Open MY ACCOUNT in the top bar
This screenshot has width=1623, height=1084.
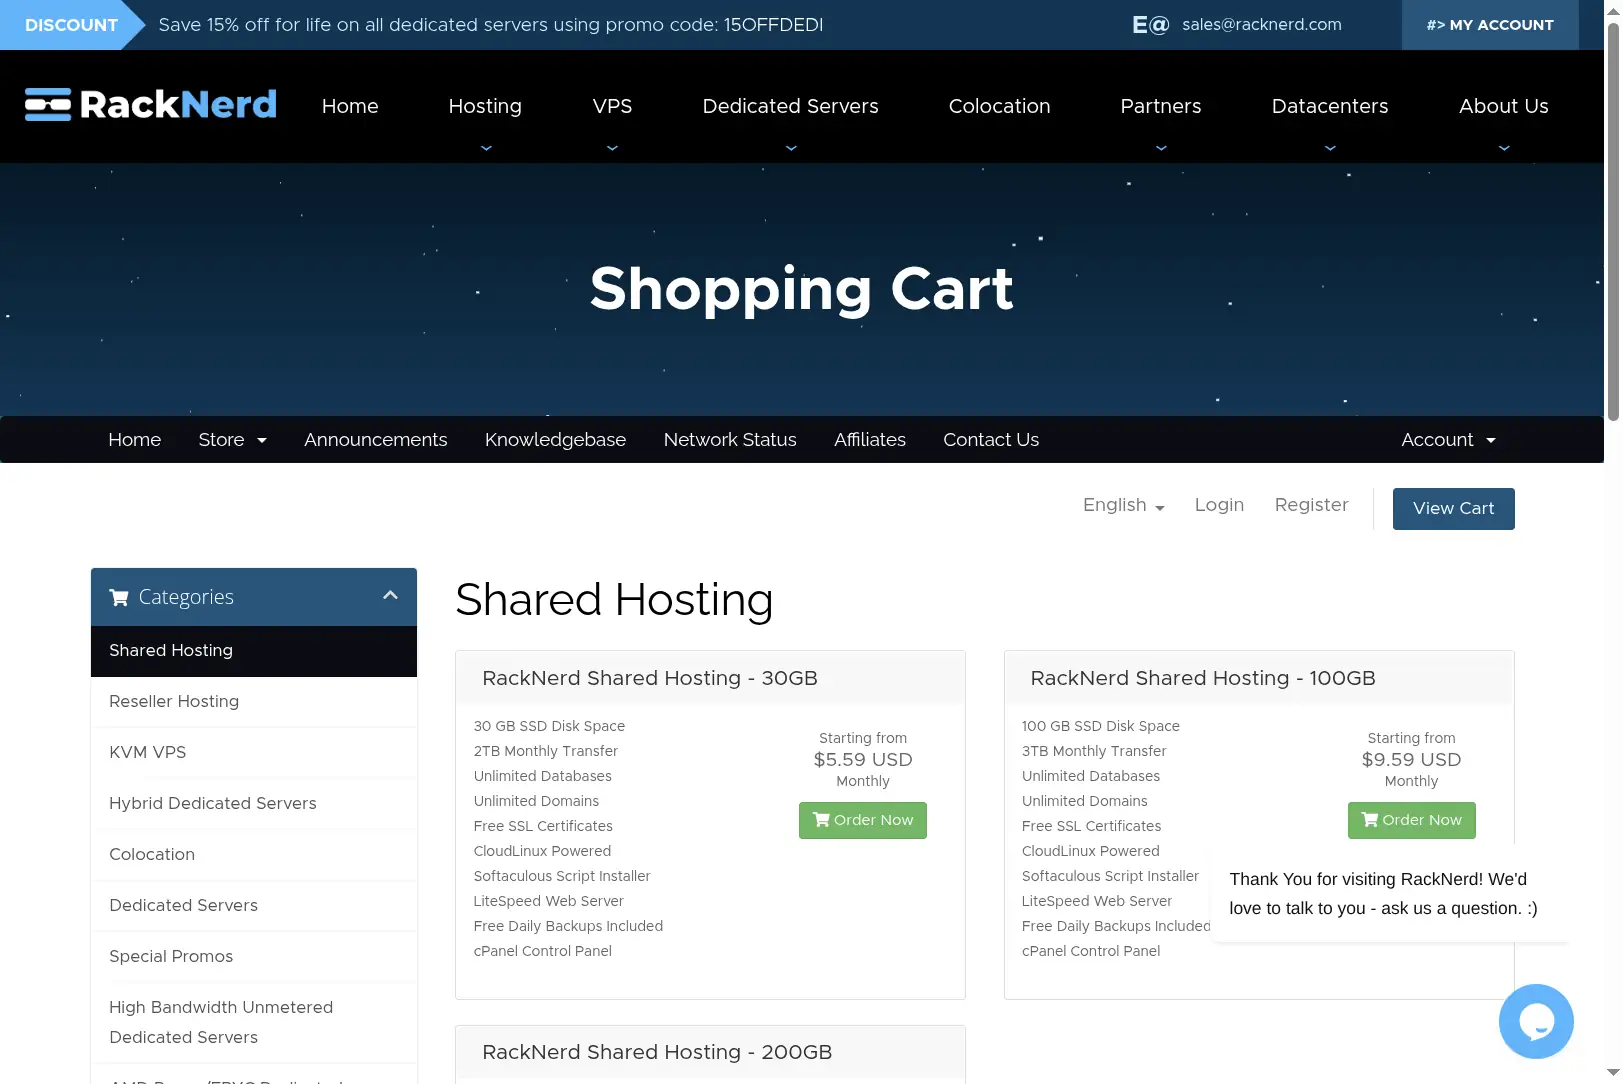1490,25
